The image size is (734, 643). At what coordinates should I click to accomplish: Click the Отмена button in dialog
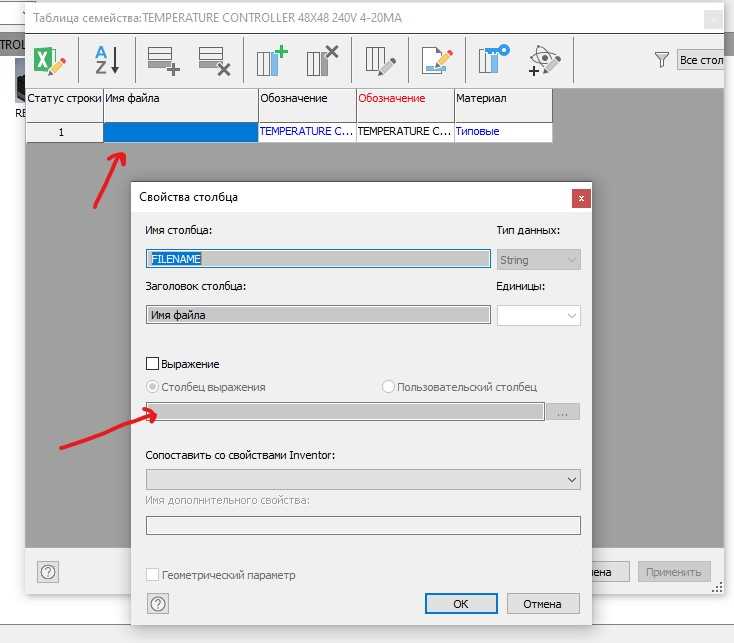543,604
